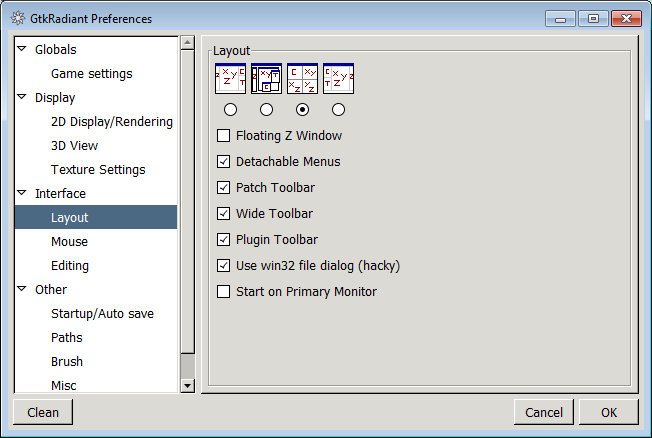The height and width of the screenshot is (438, 652).
Task: Select the second layout radio button
Action: pos(267,109)
